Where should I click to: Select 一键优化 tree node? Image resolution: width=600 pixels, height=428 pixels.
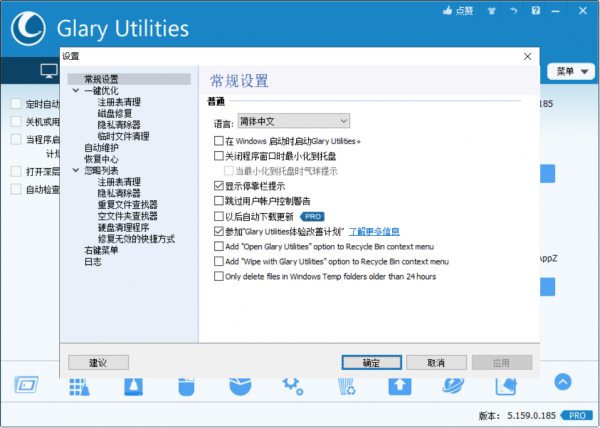(101, 91)
